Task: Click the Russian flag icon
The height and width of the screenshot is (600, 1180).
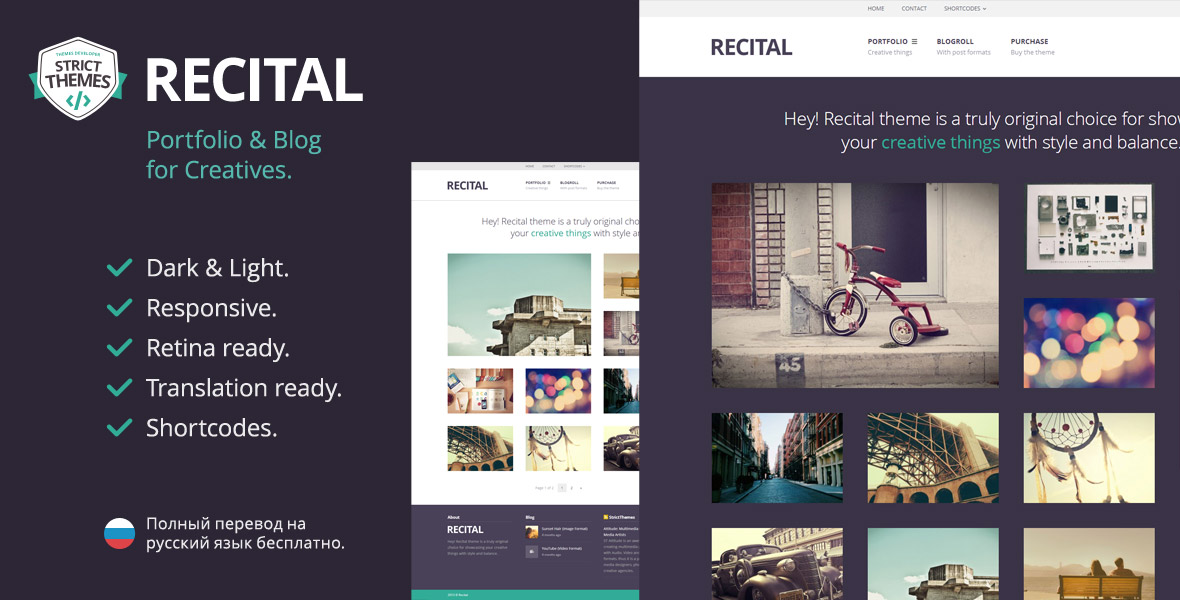Action: (x=119, y=533)
